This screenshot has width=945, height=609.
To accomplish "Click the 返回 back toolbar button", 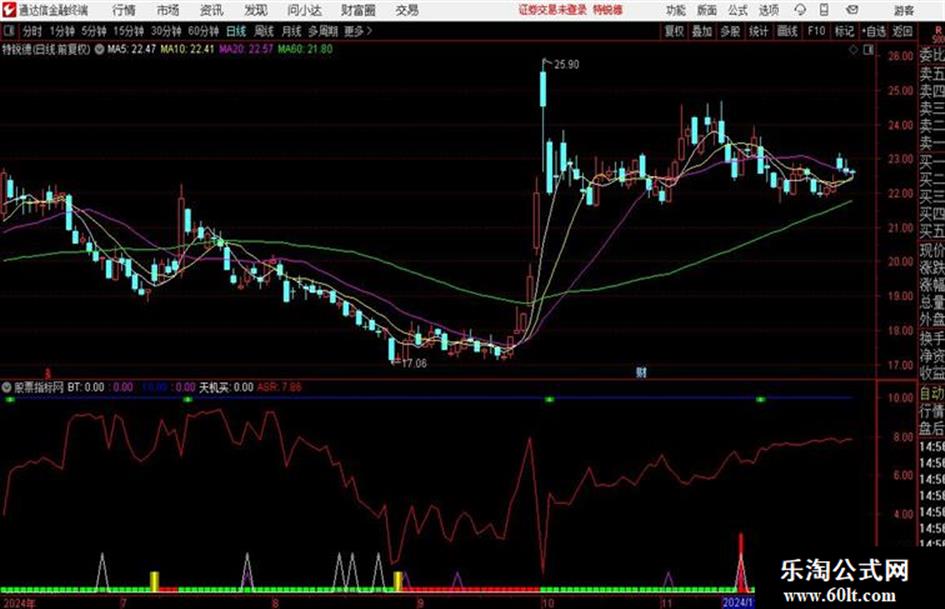I will click(902, 31).
